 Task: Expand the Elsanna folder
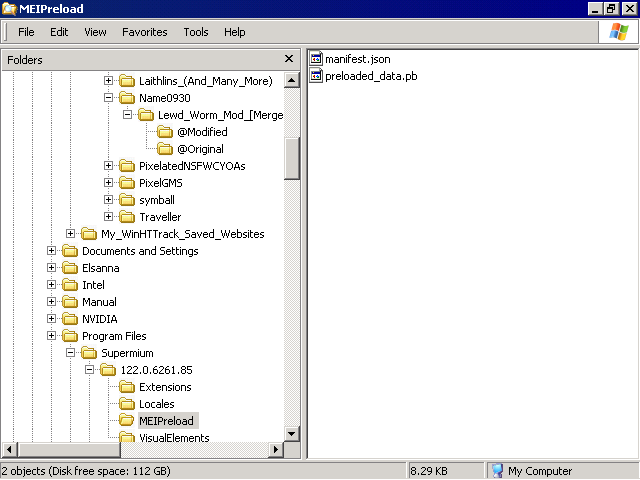click(51, 268)
